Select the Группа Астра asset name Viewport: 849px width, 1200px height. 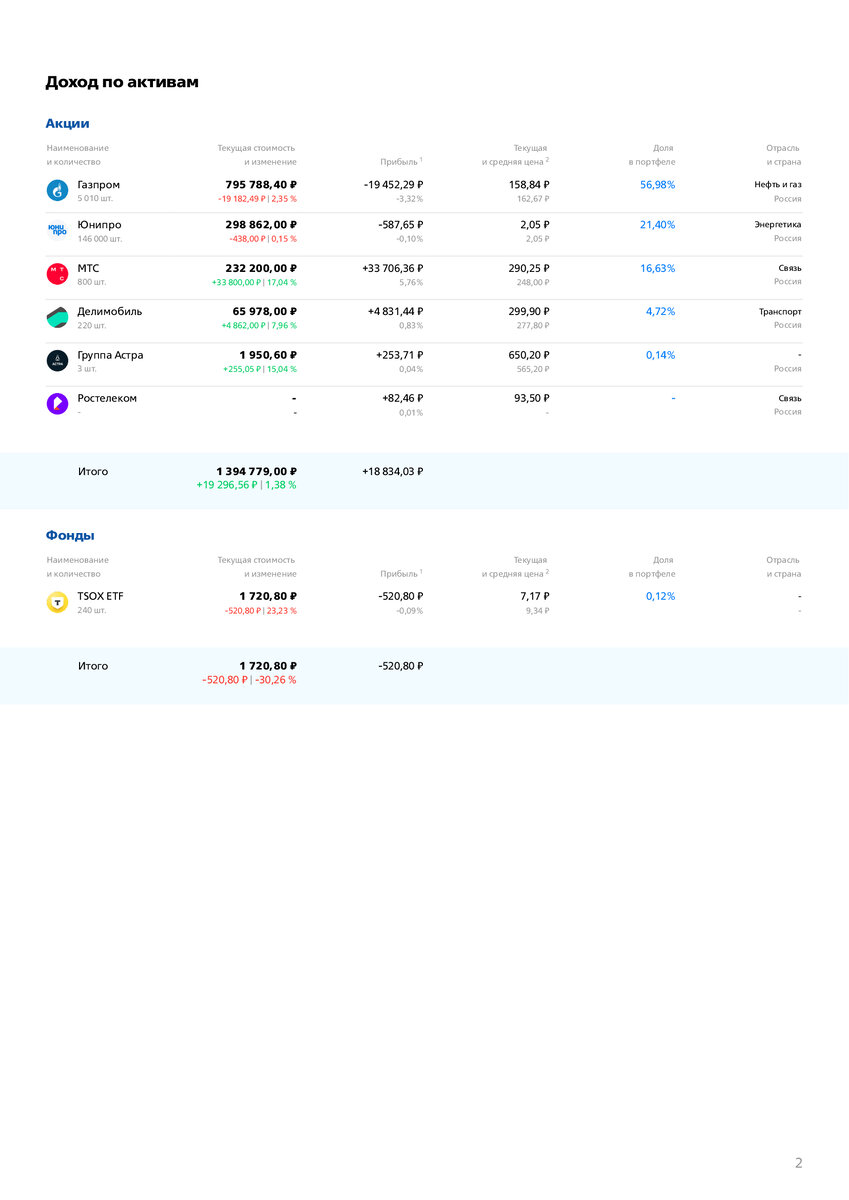[x=110, y=355]
